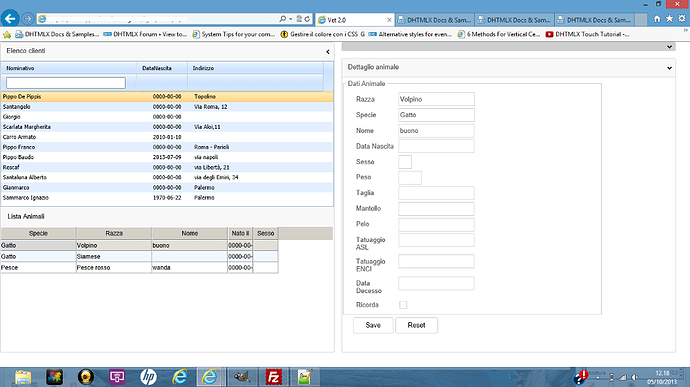
Task: Click the Save button
Action: coord(373,325)
